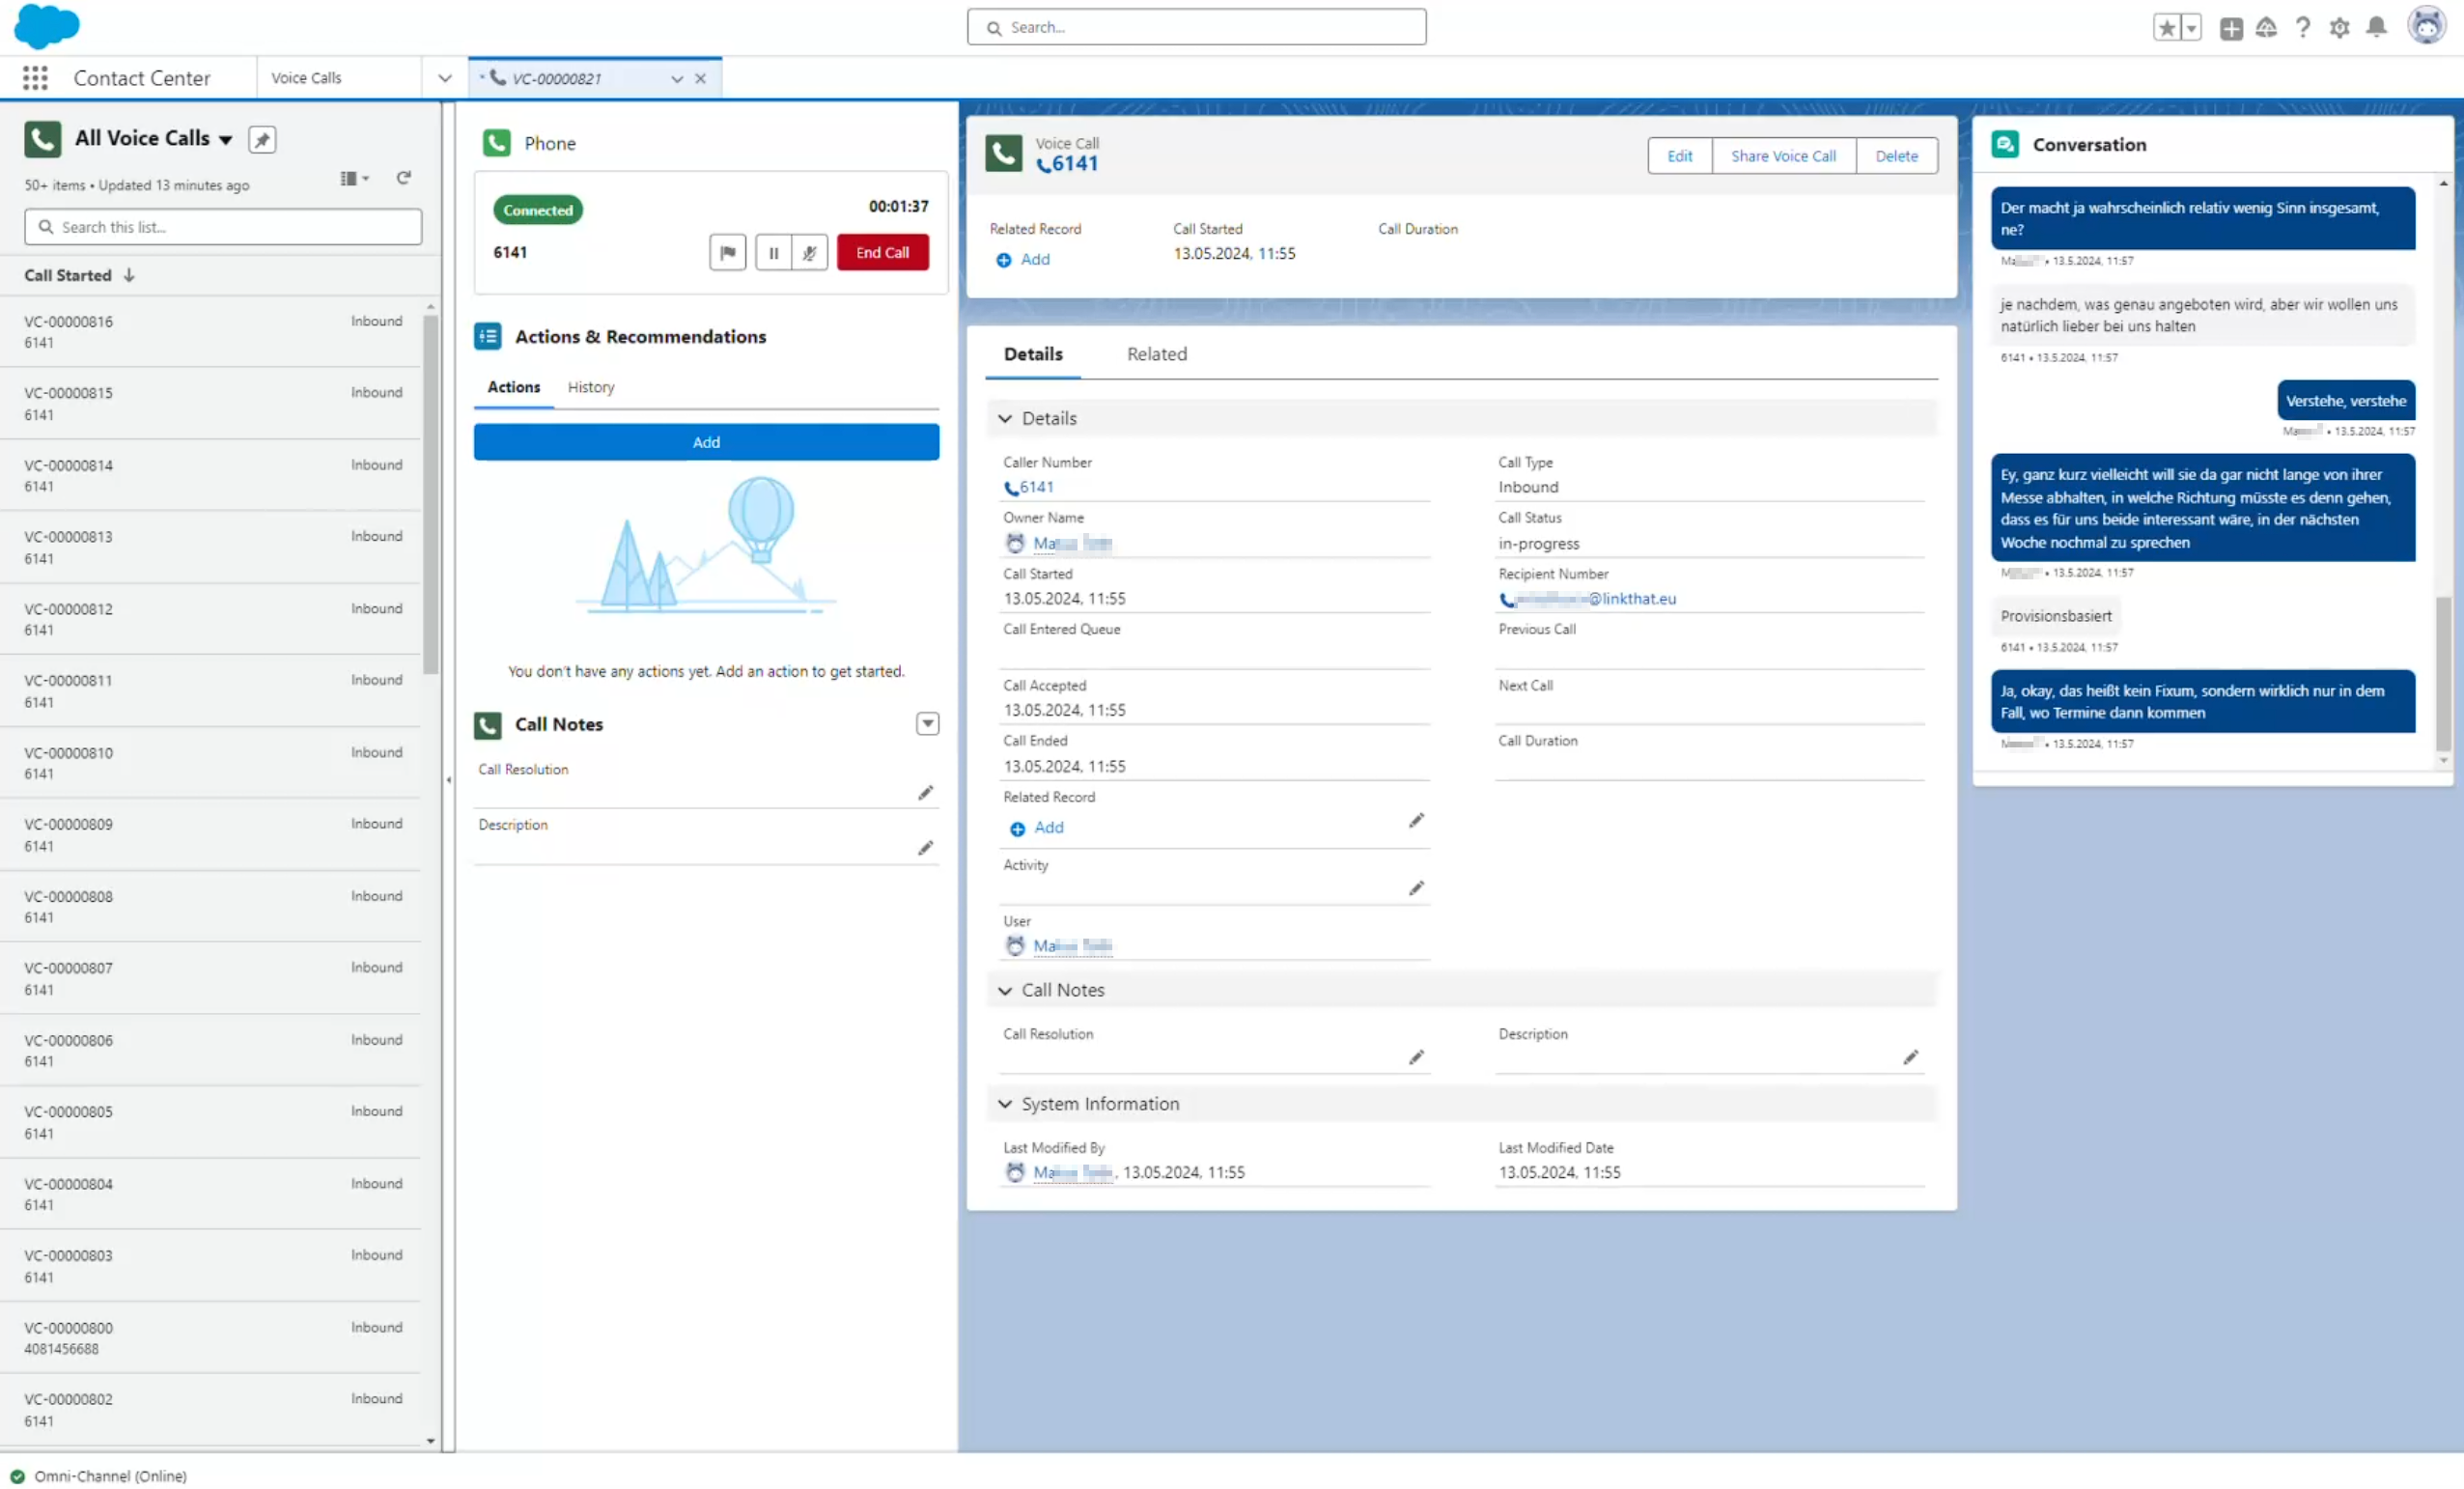Open the Omni-Channel utility bar item
The image size is (2464, 1489).
tap(98, 1476)
